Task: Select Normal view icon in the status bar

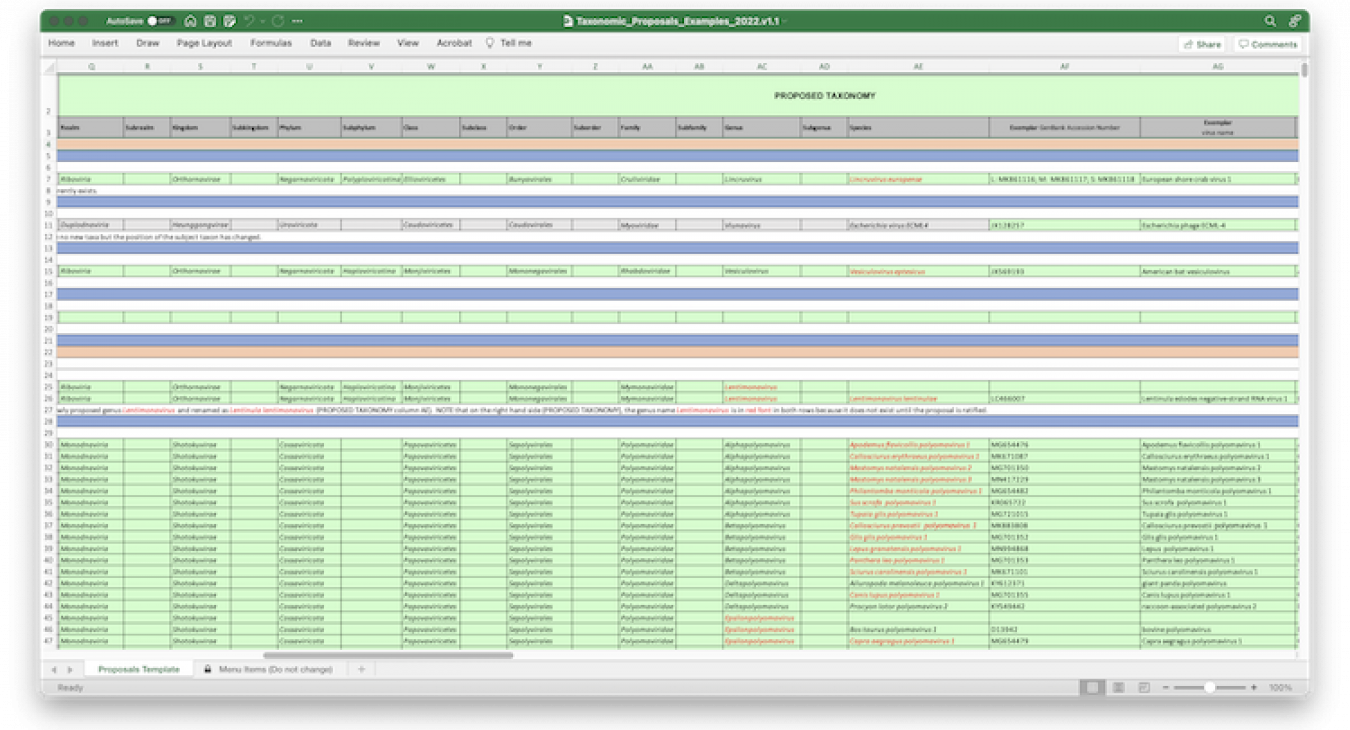Action: [1092, 688]
